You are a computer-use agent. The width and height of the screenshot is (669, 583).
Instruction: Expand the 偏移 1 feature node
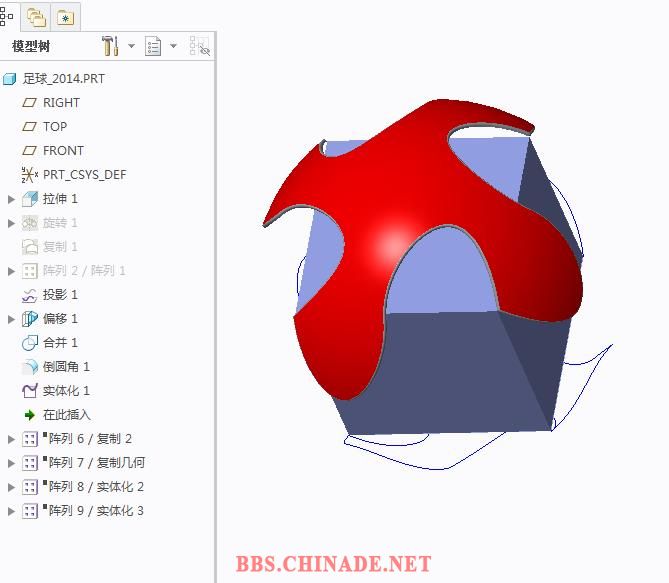tap(12, 319)
